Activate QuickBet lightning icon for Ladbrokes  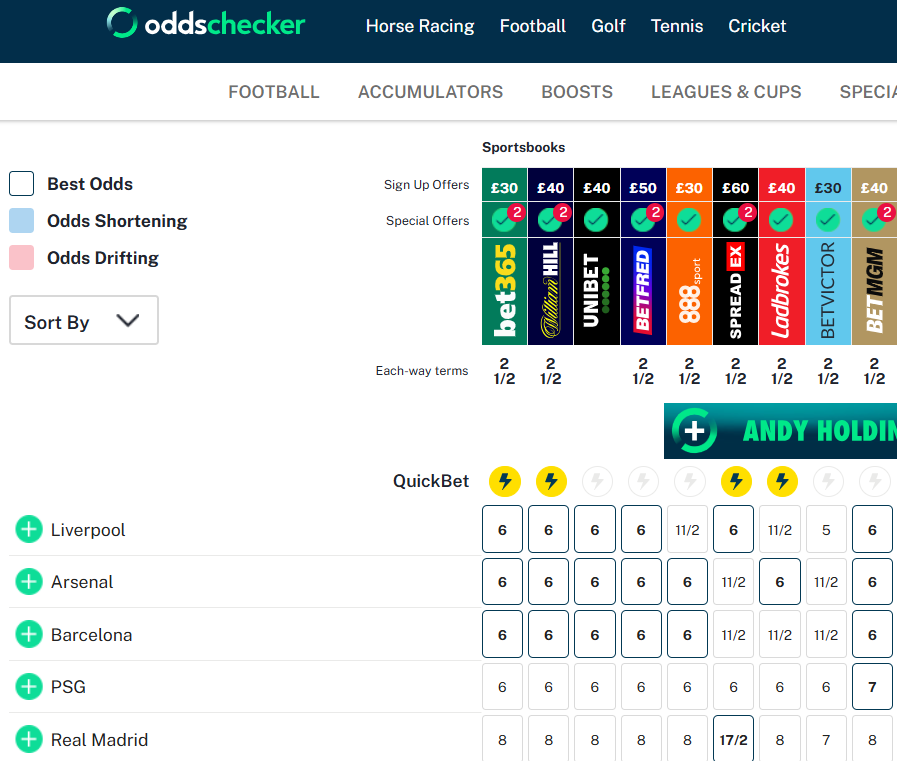click(782, 481)
